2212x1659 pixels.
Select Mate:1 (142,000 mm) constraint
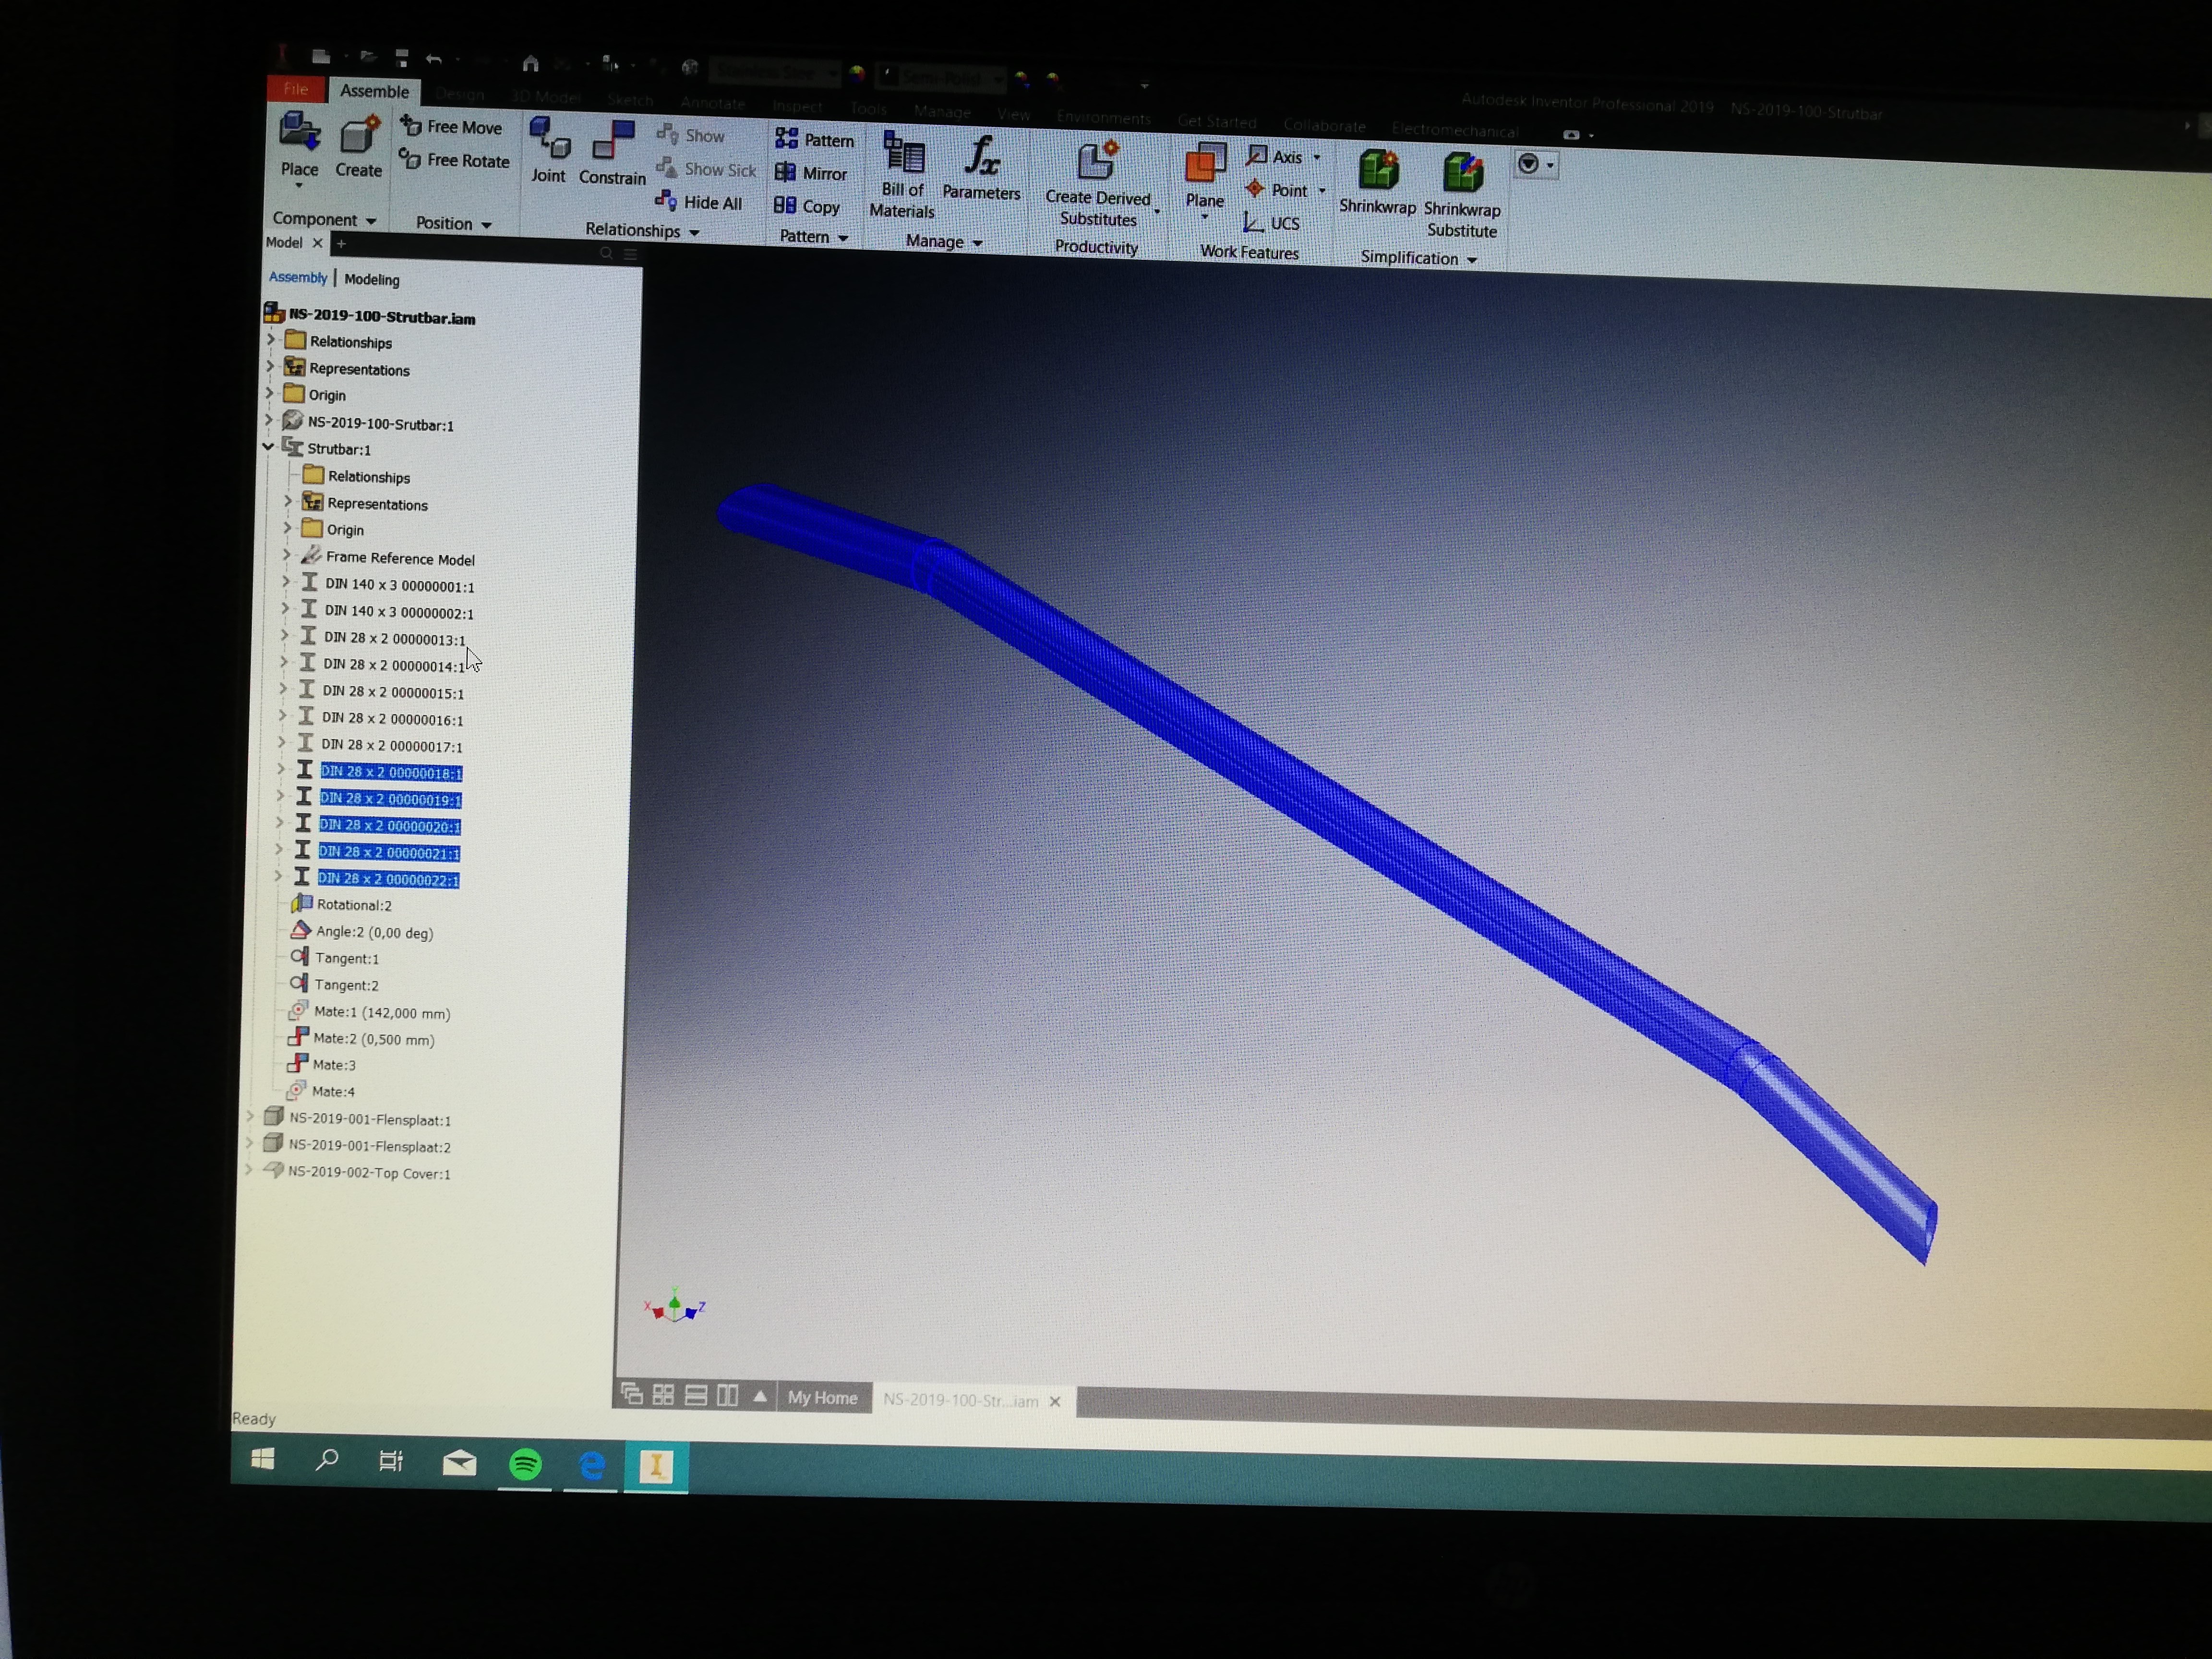381,1013
